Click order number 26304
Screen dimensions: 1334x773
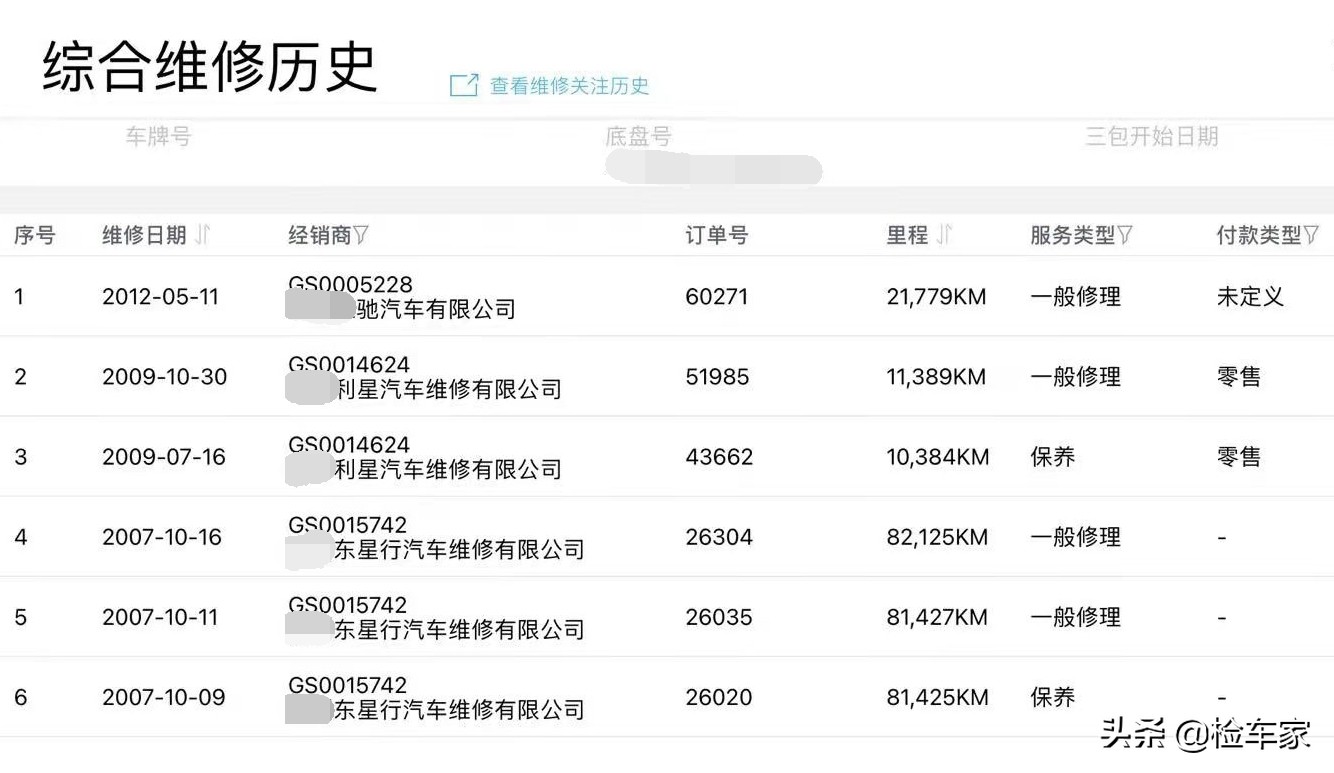(x=719, y=537)
